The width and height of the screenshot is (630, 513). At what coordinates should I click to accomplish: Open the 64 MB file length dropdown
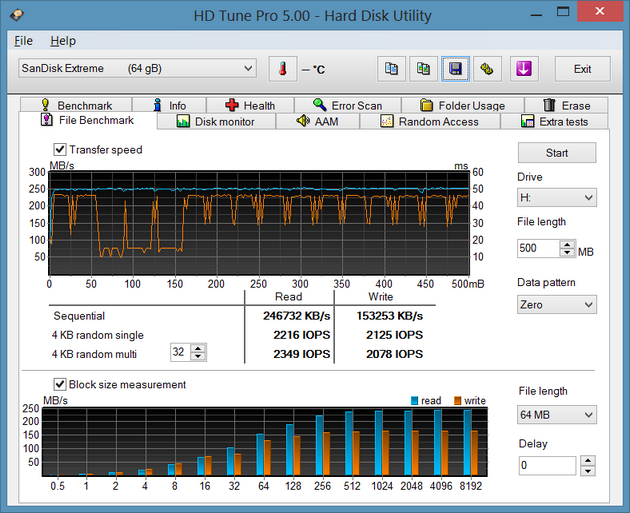click(556, 415)
